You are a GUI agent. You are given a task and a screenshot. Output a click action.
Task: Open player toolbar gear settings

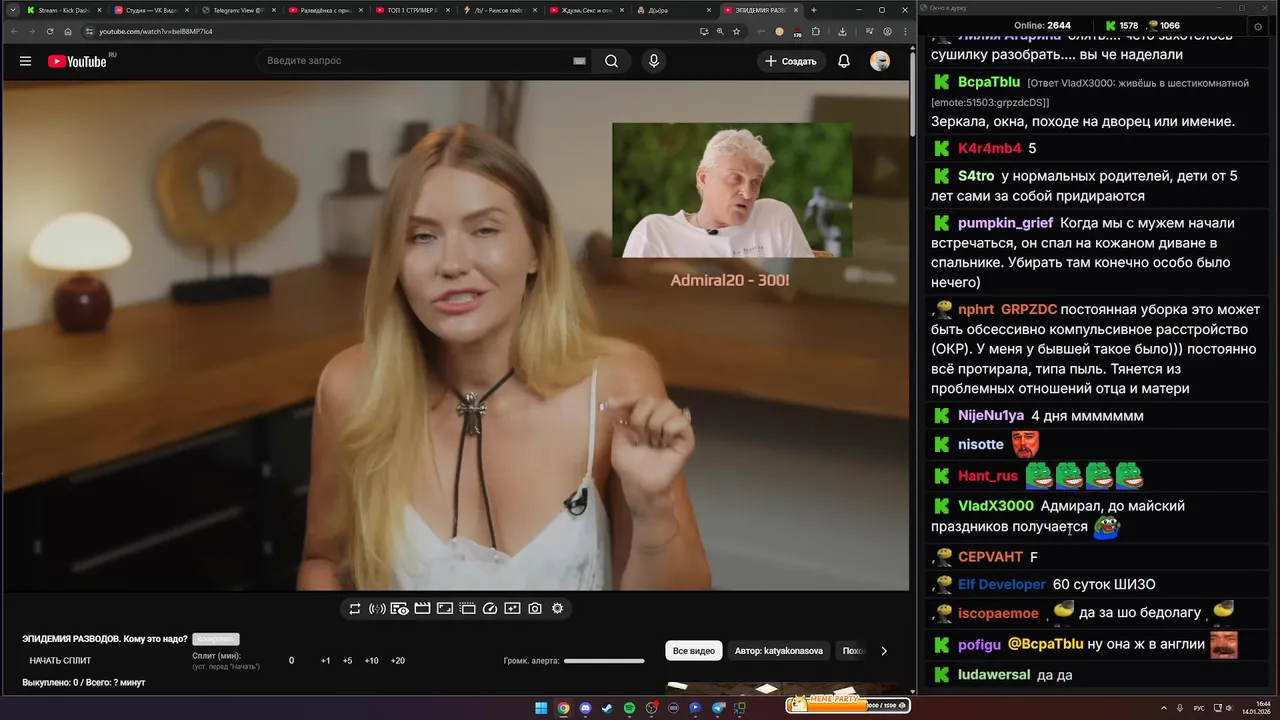(x=557, y=608)
